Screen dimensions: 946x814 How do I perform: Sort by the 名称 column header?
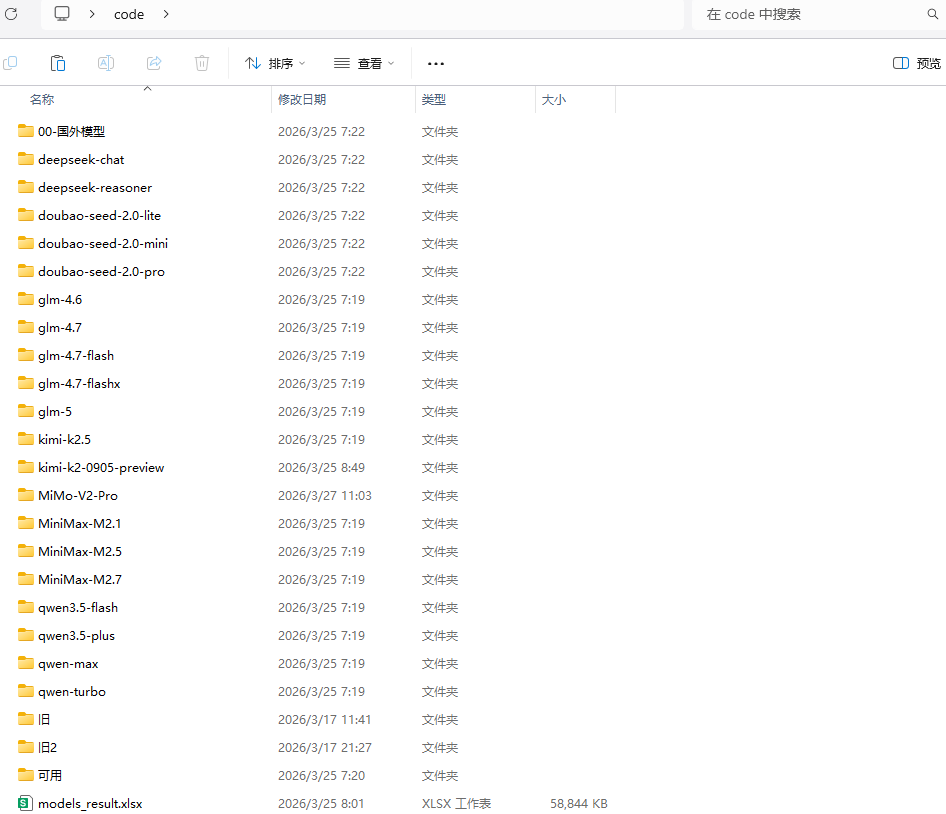(42, 100)
